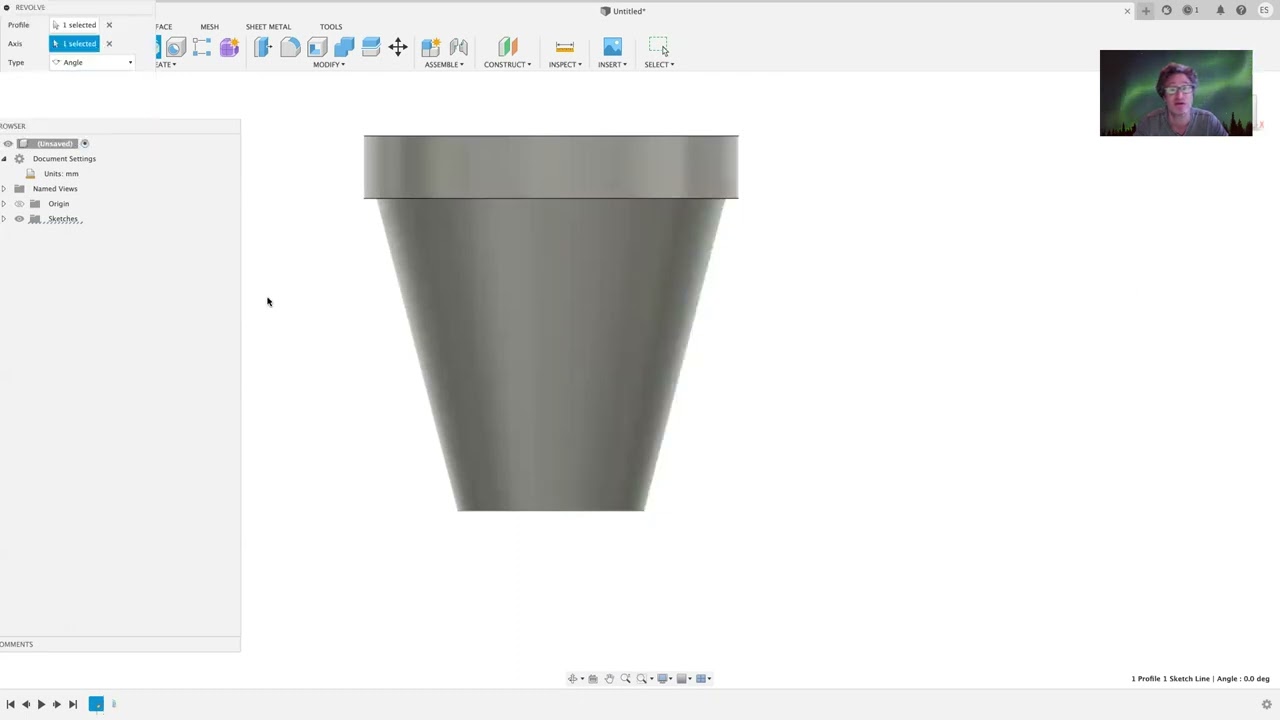Viewport: 1280px width, 720px height.
Task: Expand the Origin folder
Action: [4, 203]
